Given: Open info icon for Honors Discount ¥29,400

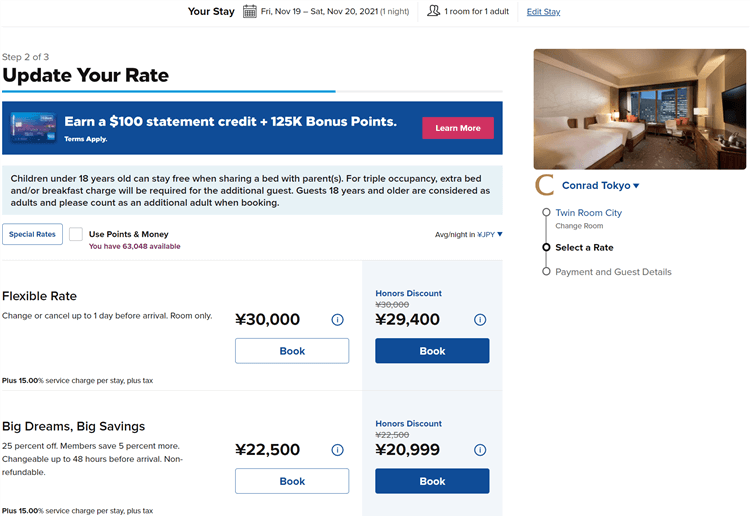Looking at the screenshot, I should point(480,320).
